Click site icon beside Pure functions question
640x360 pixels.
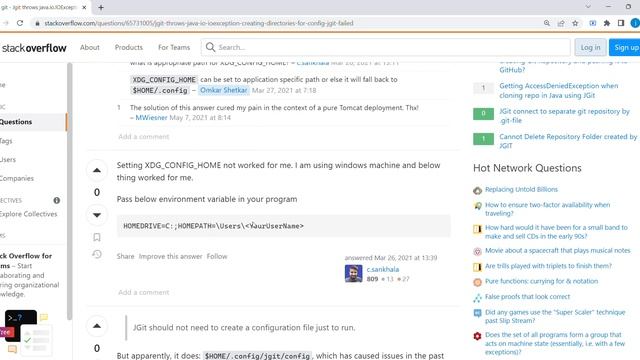[x=477, y=282]
